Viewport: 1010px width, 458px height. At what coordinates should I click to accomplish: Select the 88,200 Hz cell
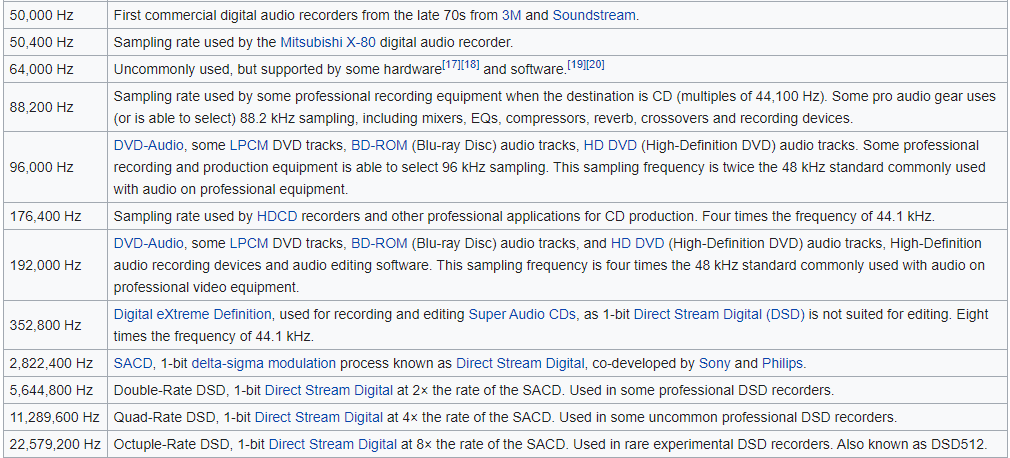(x=55, y=107)
